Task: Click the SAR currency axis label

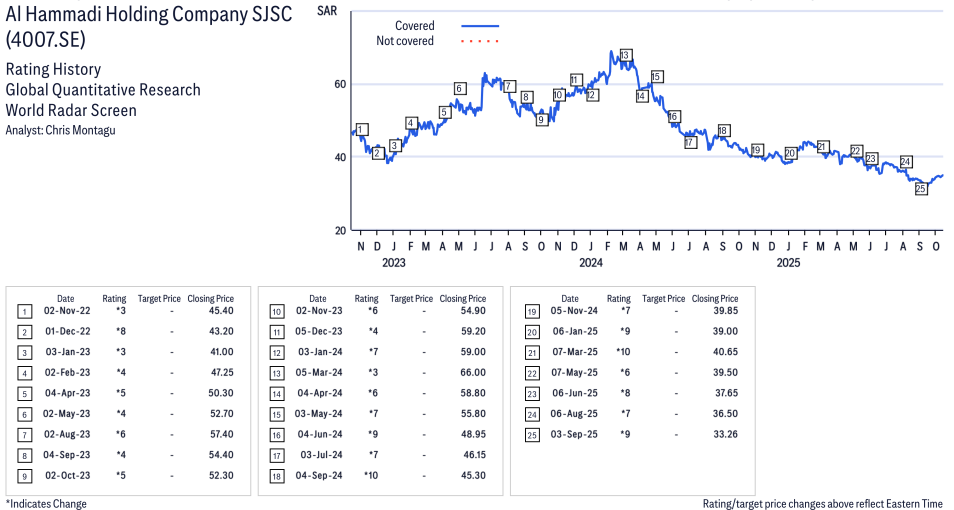Action: click(x=326, y=10)
